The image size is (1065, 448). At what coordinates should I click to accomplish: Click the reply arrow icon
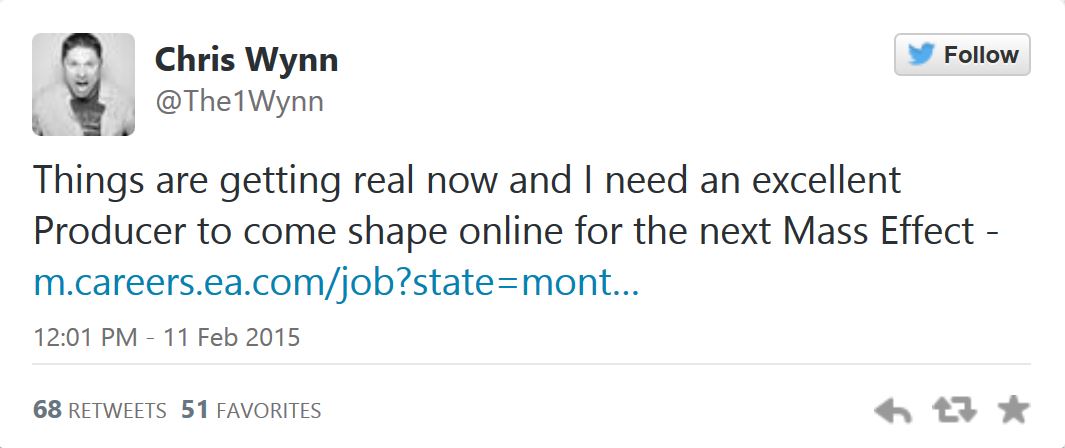pos(892,409)
